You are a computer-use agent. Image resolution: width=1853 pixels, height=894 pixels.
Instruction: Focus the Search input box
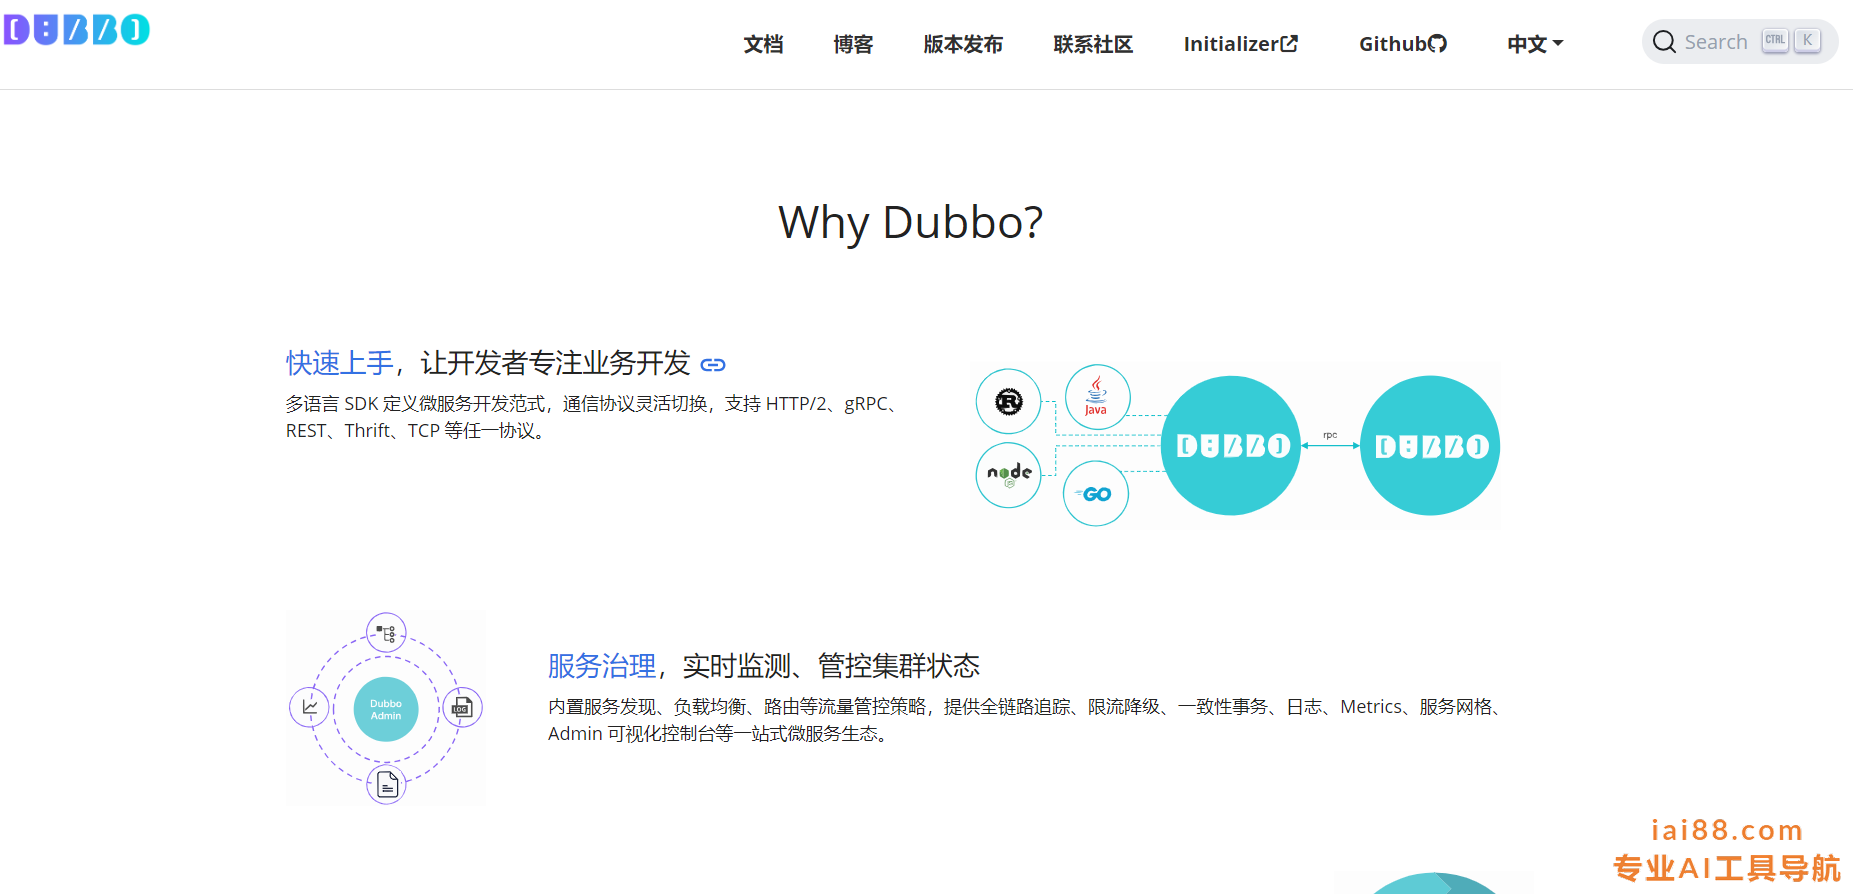1740,42
